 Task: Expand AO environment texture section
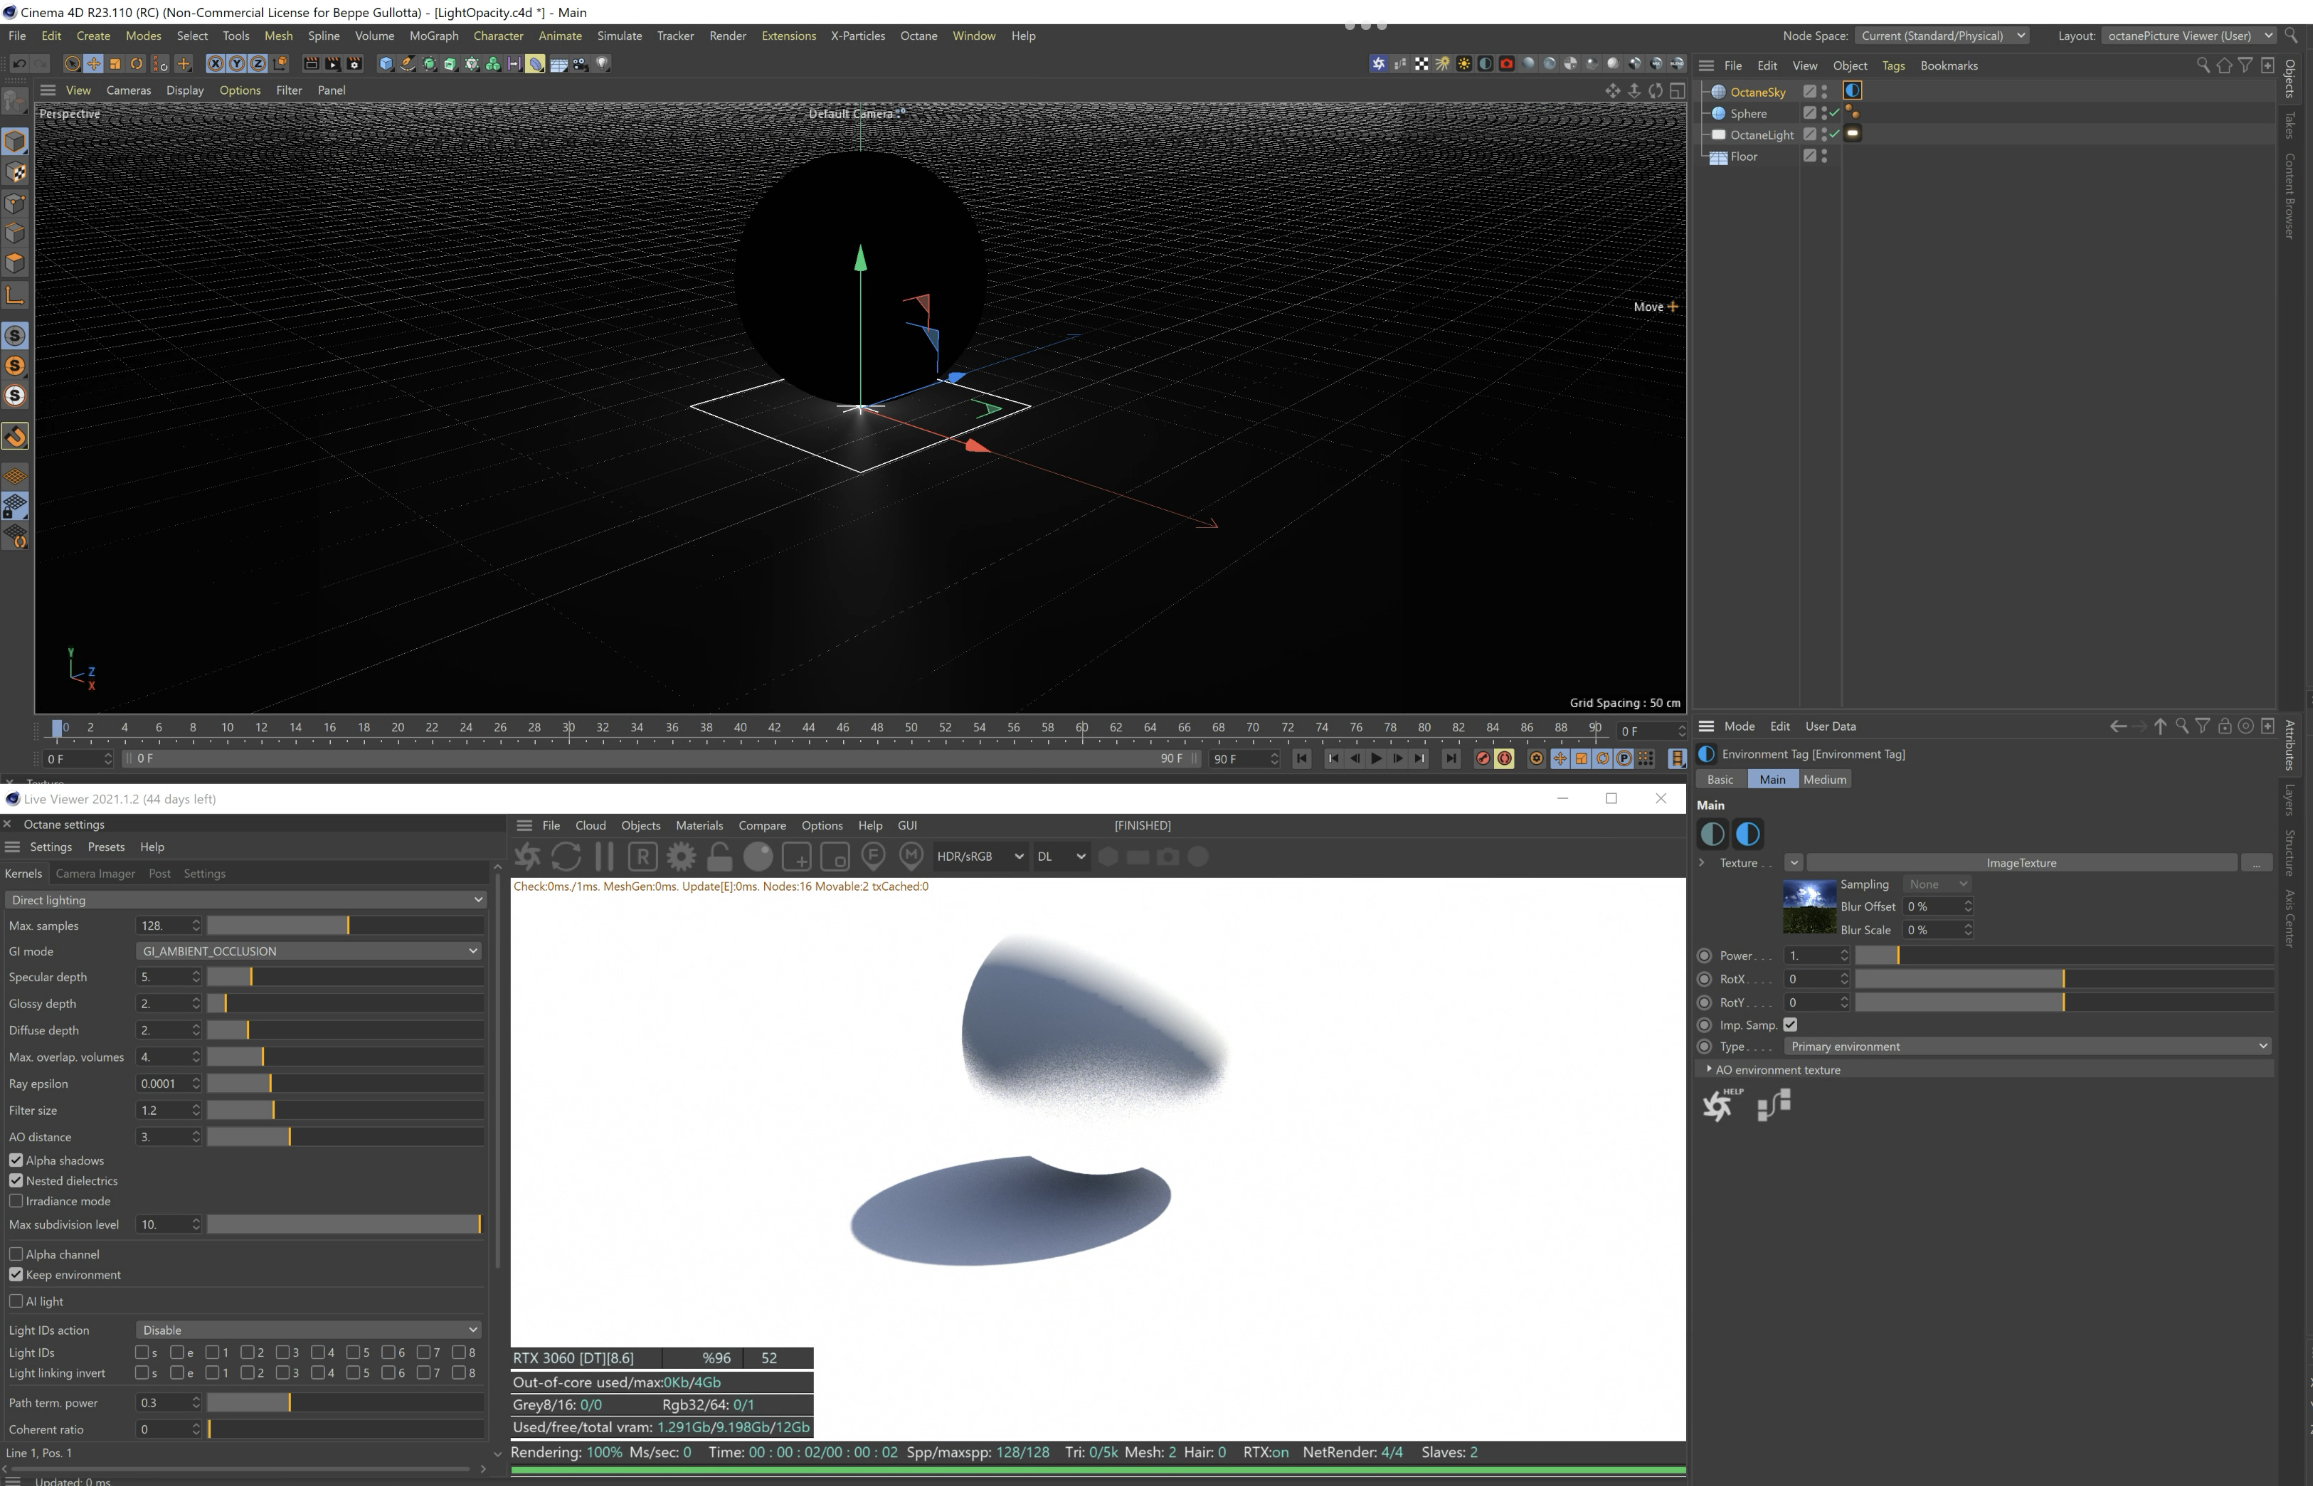coord(1709,1070)
